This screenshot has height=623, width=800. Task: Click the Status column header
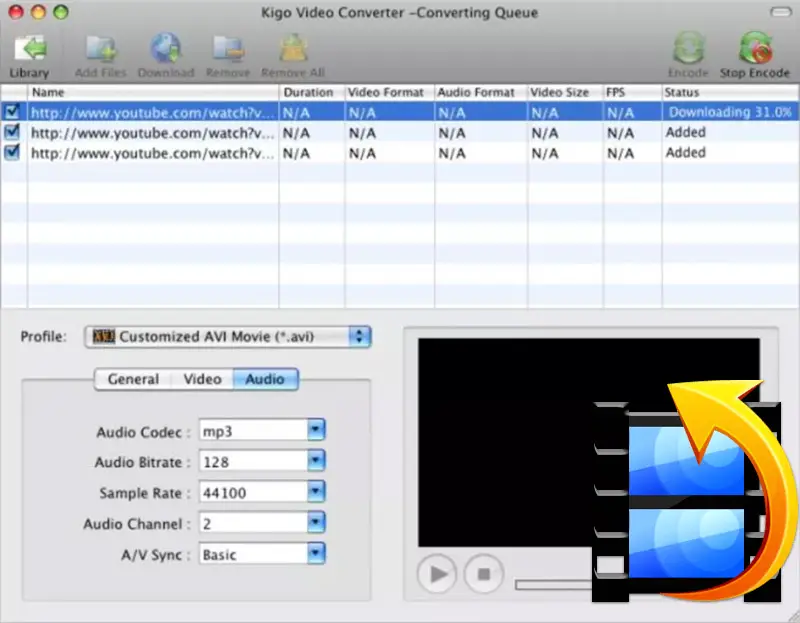[x=731, y=92]
